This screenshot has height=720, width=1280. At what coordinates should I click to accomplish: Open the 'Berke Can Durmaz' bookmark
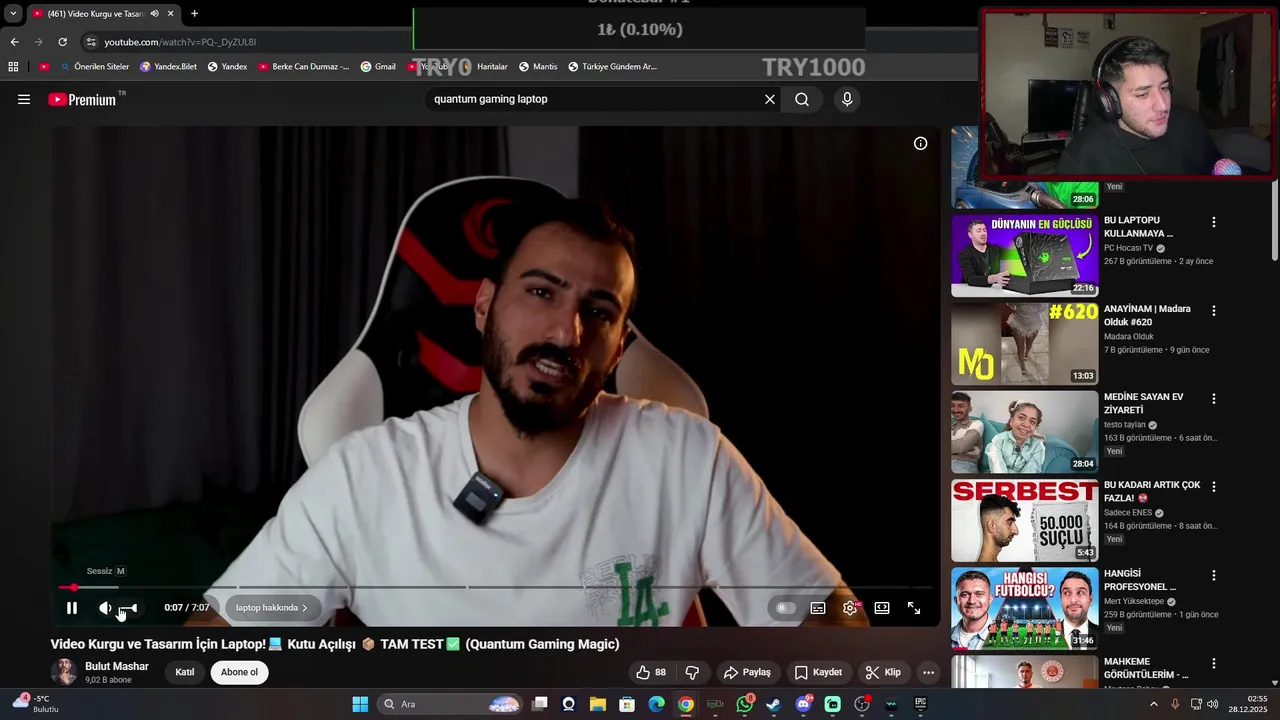(304, 67)
